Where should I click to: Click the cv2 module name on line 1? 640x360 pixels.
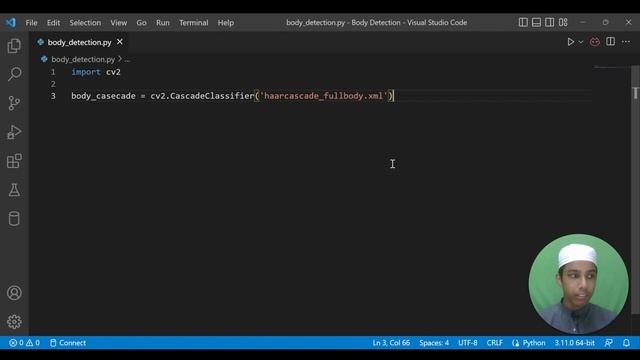click(113, 72)
